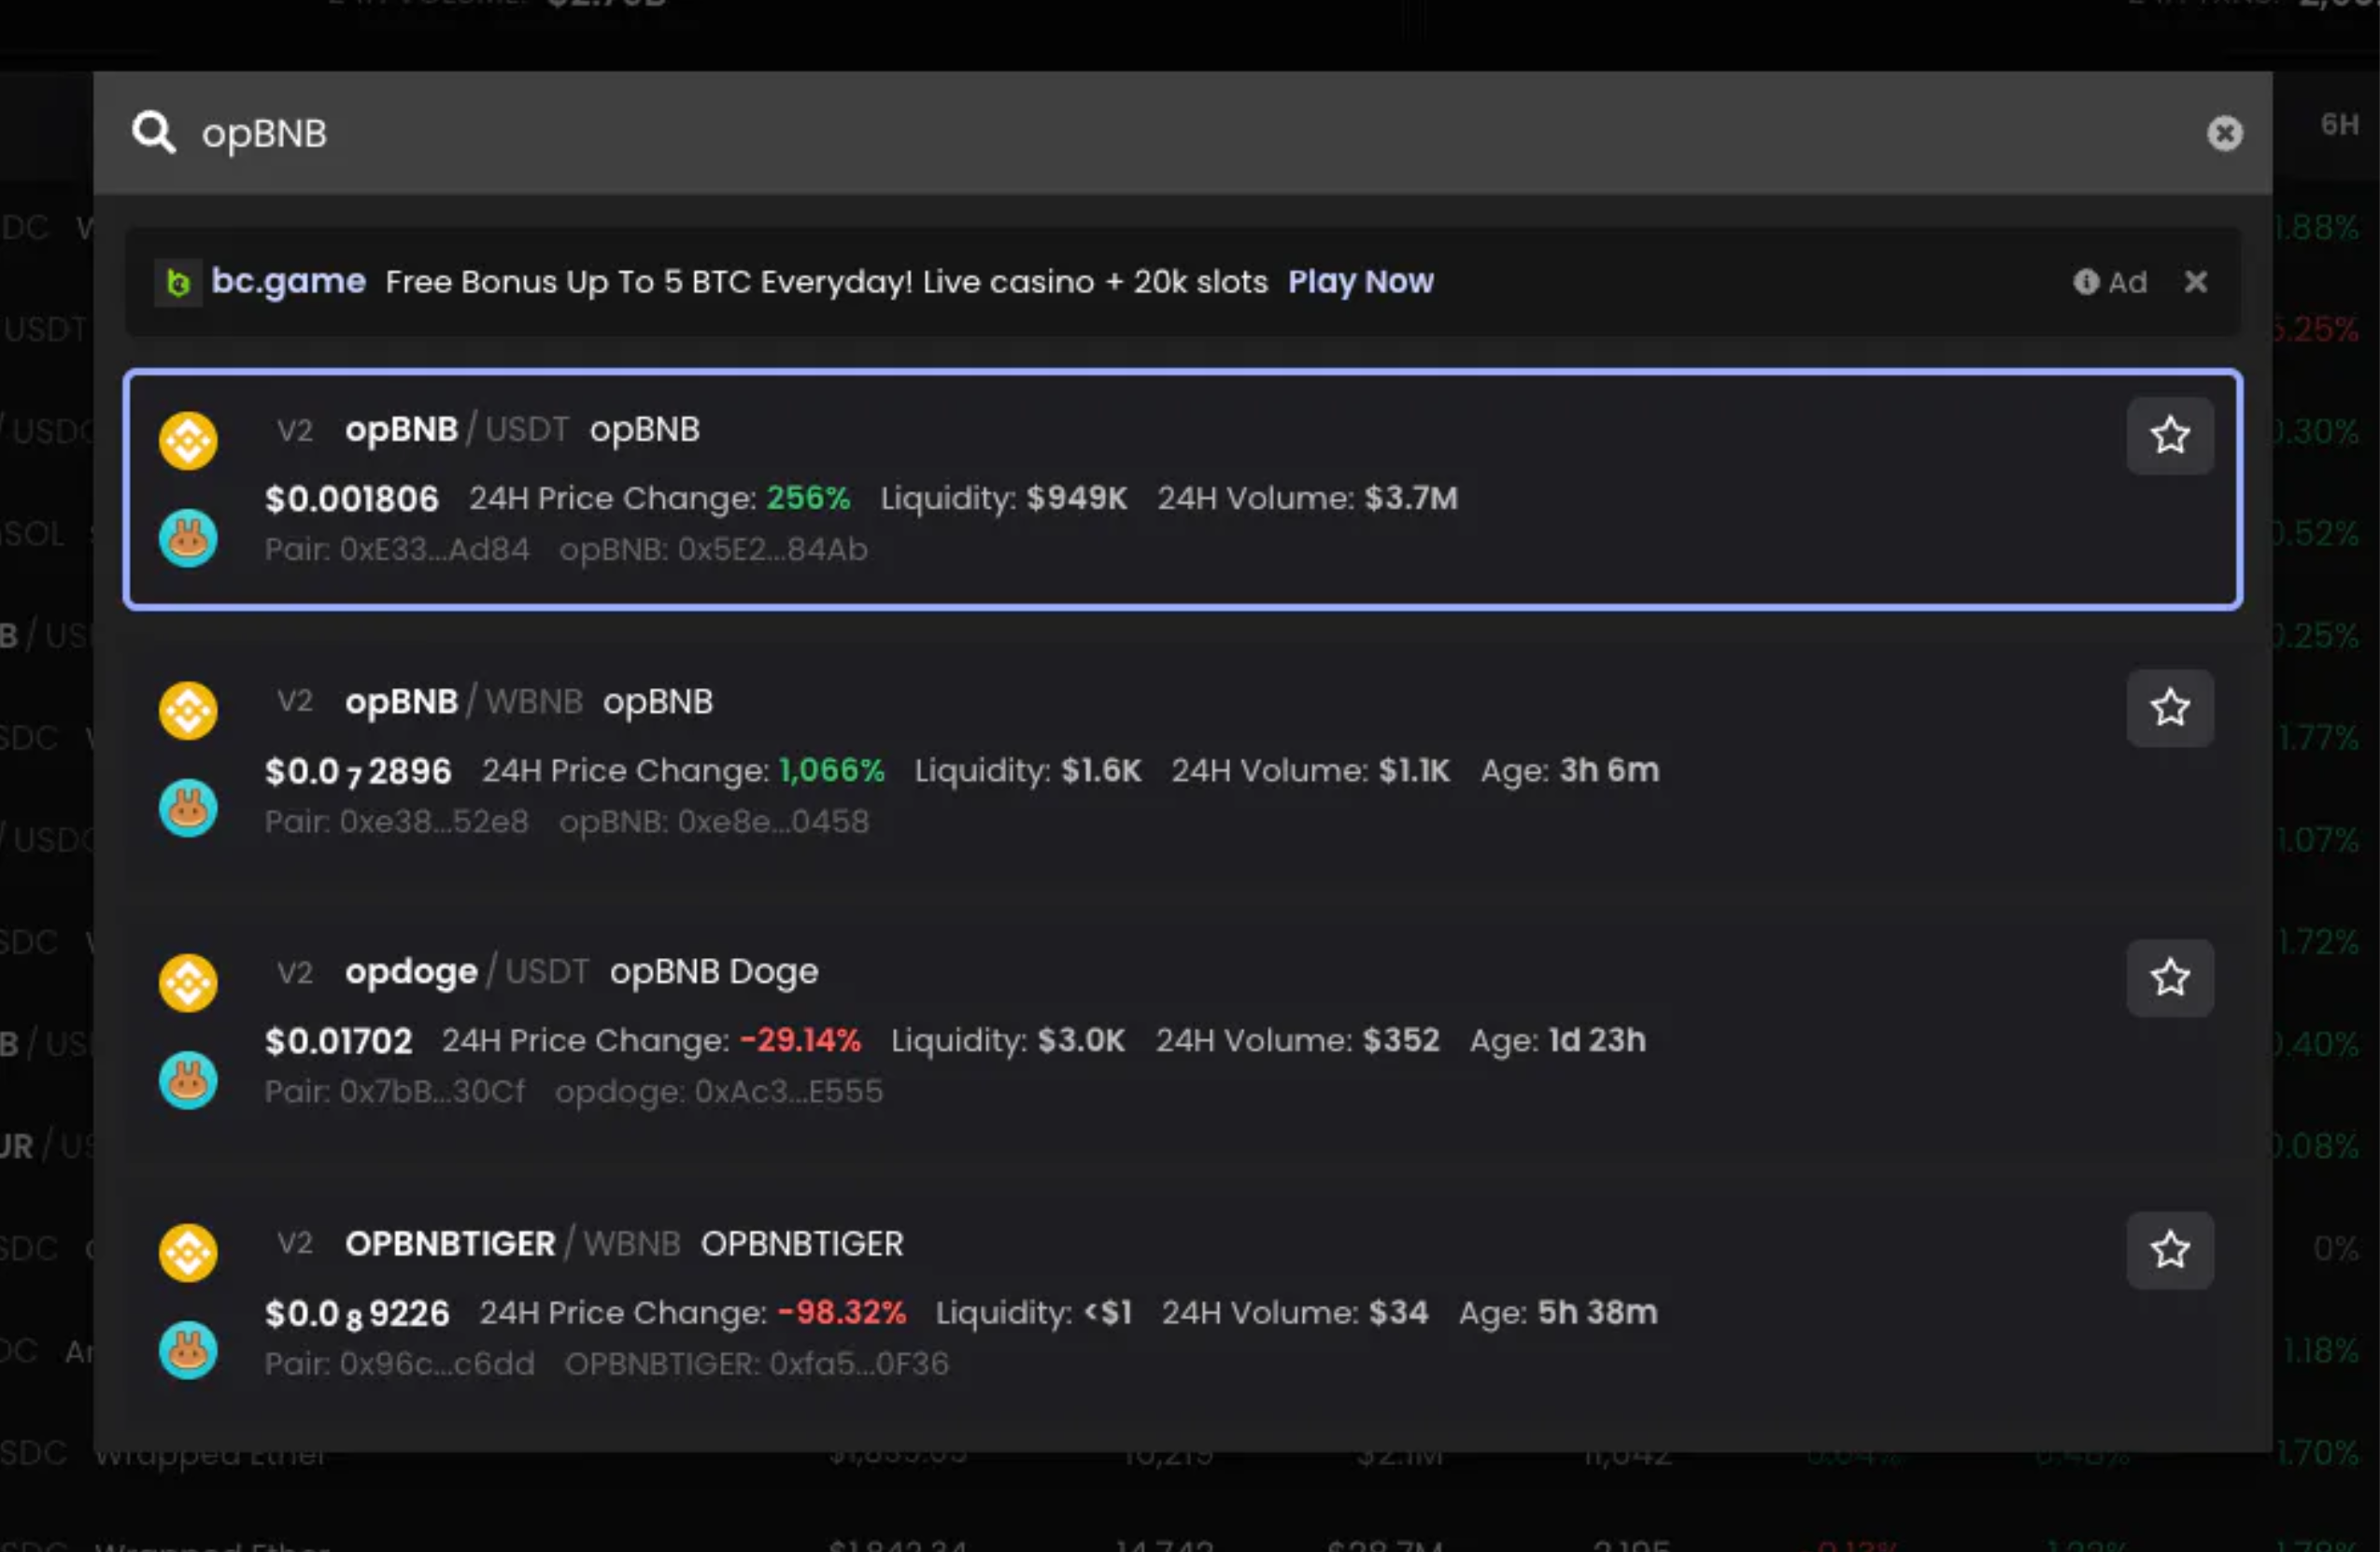The height and width of the screenshot is (1552, 2380).
Task: Click pair address 0x7bB...30Cf
Action: coord(432,1091)
